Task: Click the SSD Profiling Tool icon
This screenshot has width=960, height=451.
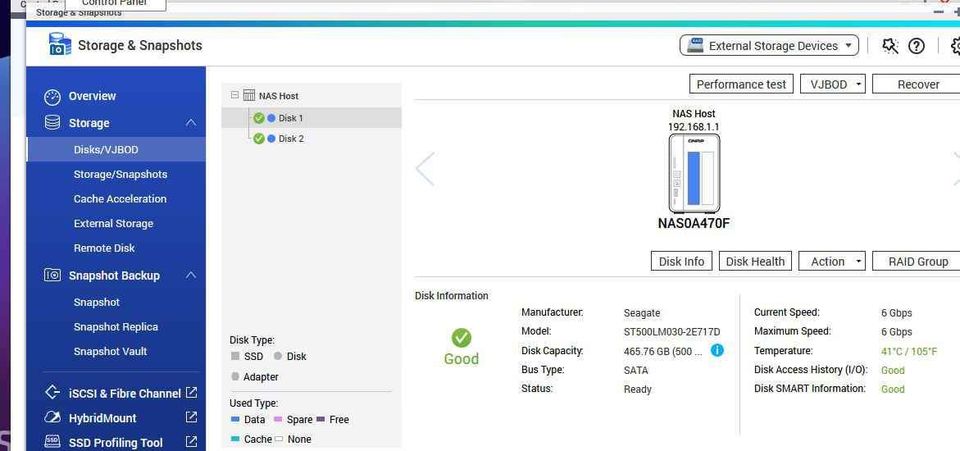Action: (x=53, y=442)
